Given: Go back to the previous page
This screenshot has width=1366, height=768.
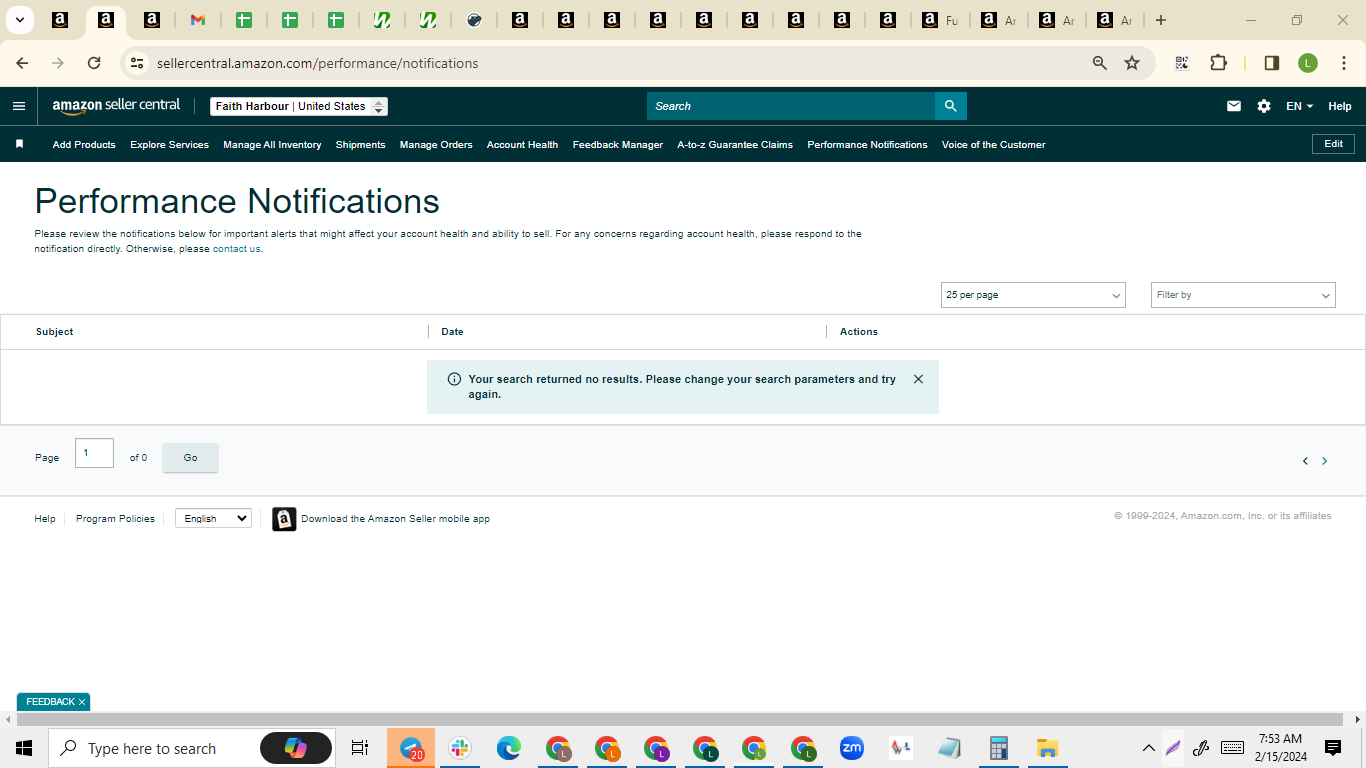Looking at the screenshot, I should [x=22, y=63].
